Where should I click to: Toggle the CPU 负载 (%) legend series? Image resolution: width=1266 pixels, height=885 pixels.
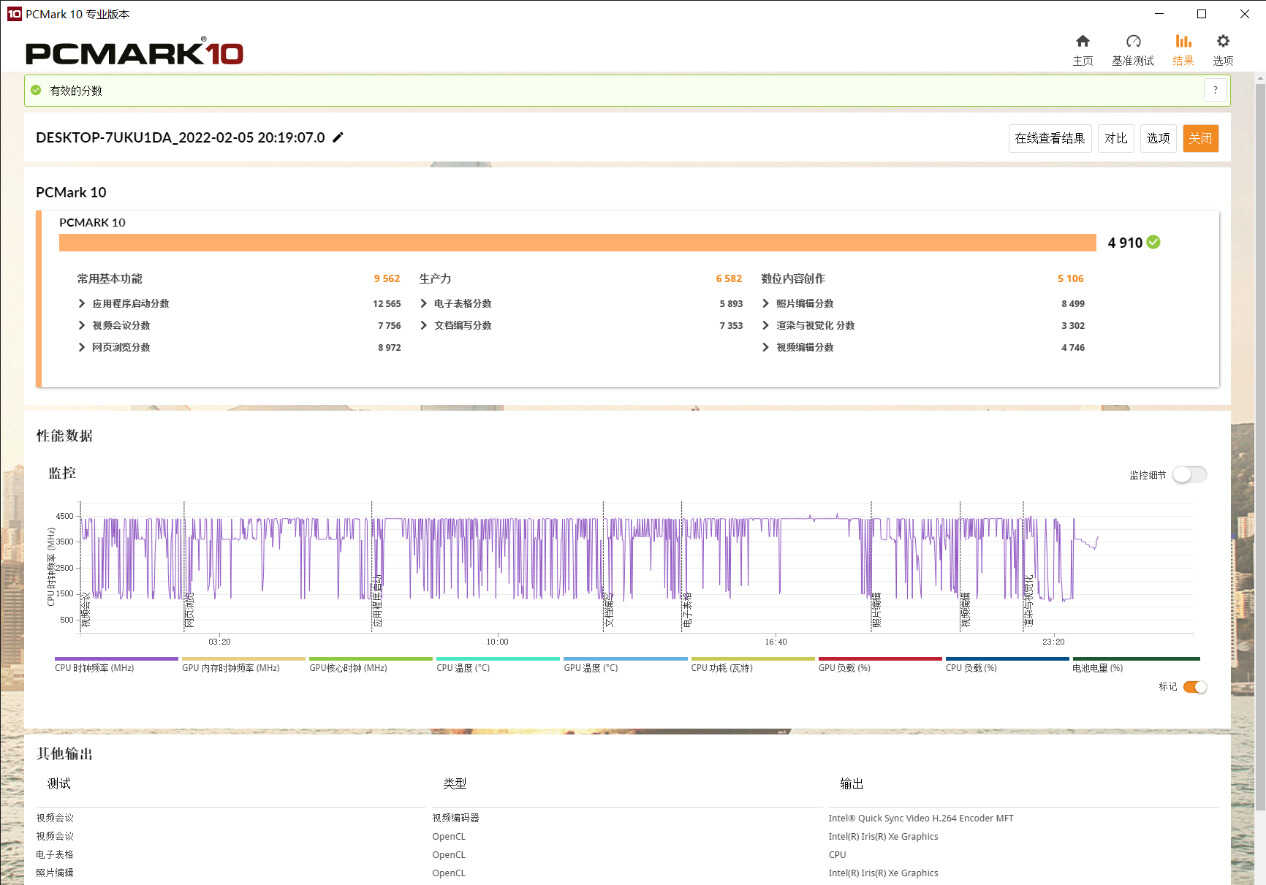[1007, 664]
